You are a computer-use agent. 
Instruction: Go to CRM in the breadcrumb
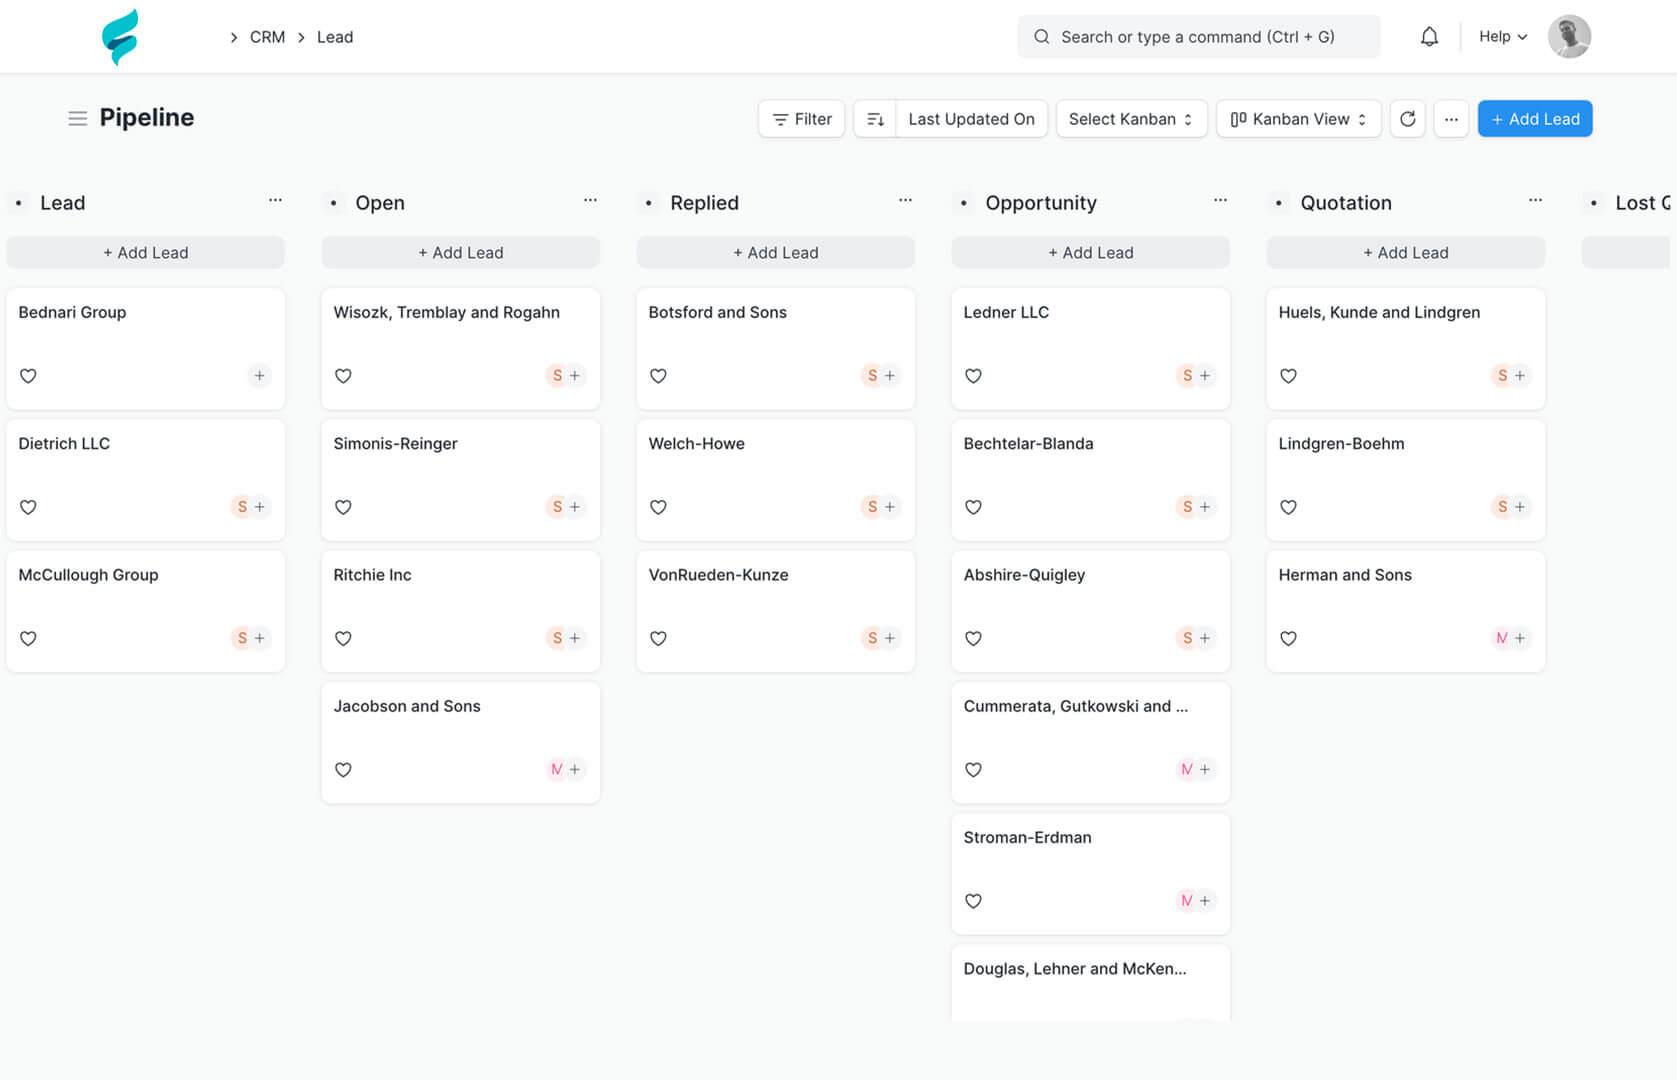pyautogui.click(x=267, y=37)
